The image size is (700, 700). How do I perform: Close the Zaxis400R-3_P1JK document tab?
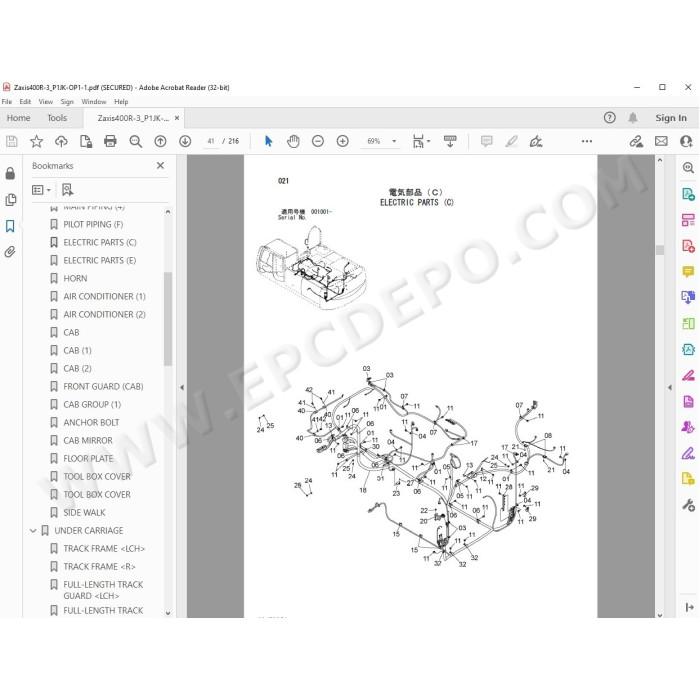point(177,118)
